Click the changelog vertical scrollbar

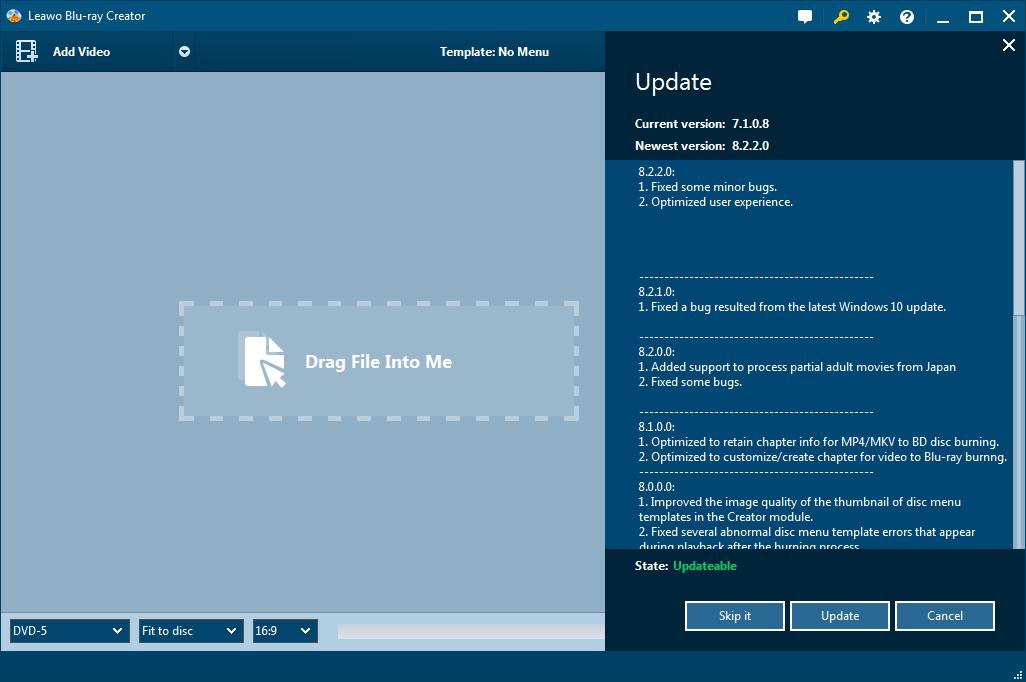(x=1019, y=238)
